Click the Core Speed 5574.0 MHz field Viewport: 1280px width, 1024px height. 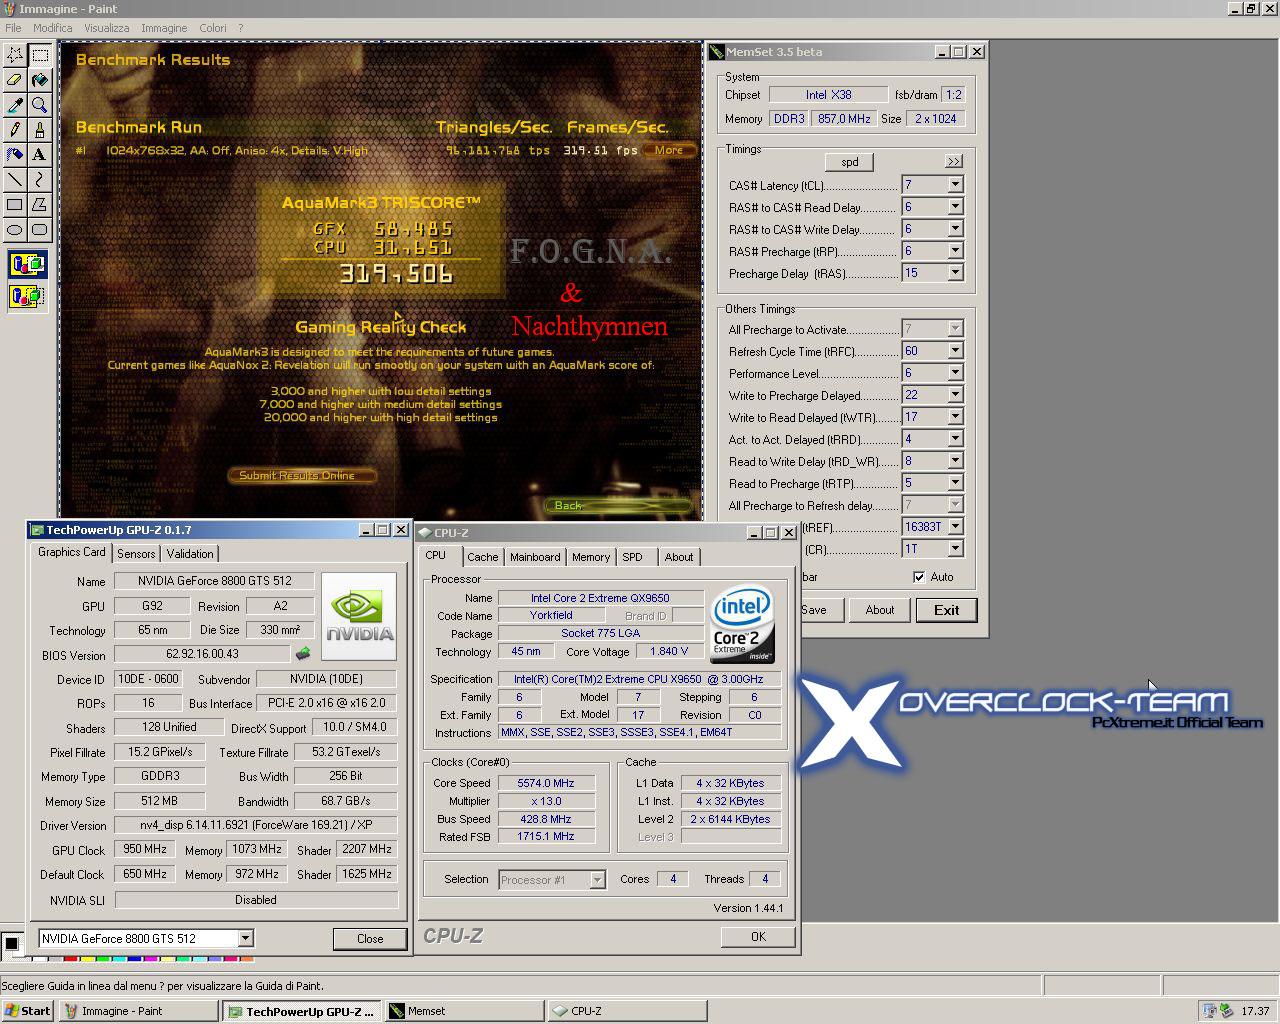pyautogui.click(x=546, y=783)
